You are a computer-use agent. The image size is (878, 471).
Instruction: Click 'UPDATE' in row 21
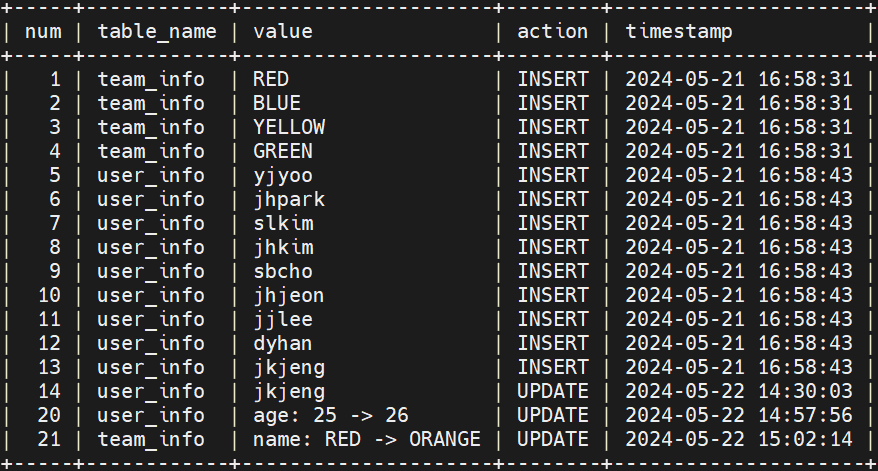[553, 440]
